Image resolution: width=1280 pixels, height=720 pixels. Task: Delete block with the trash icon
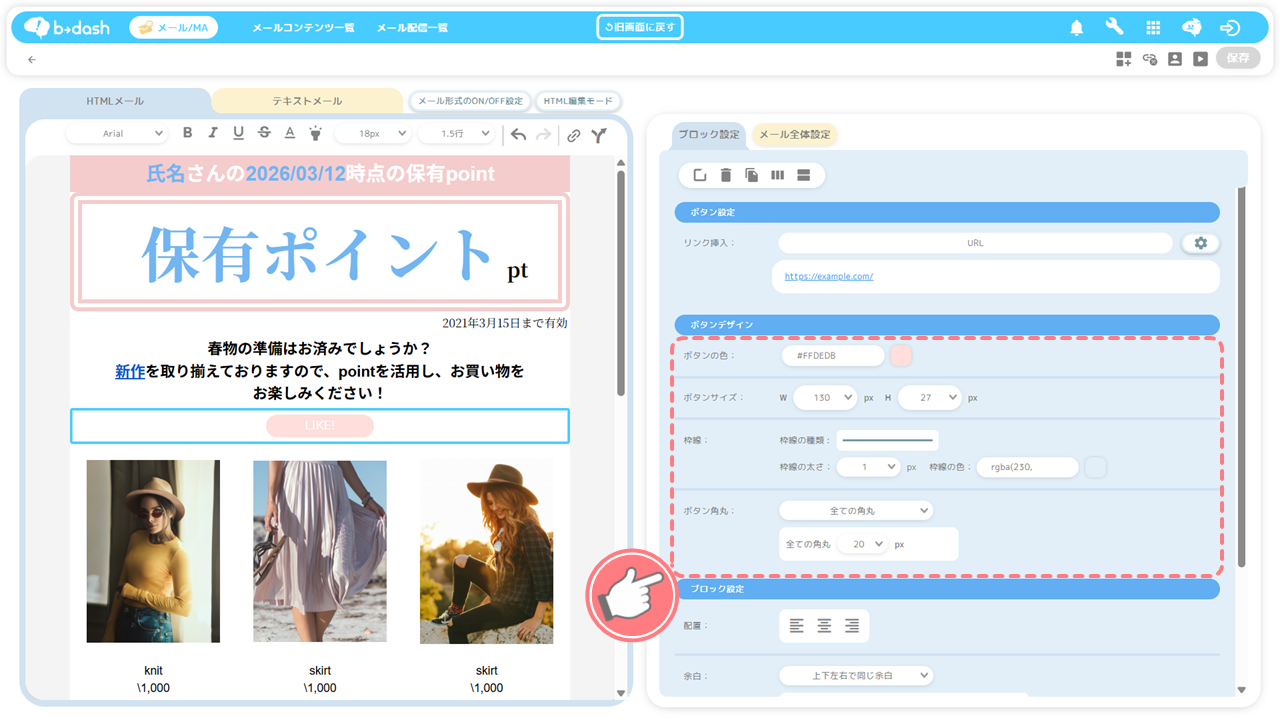tap(726, 176)
